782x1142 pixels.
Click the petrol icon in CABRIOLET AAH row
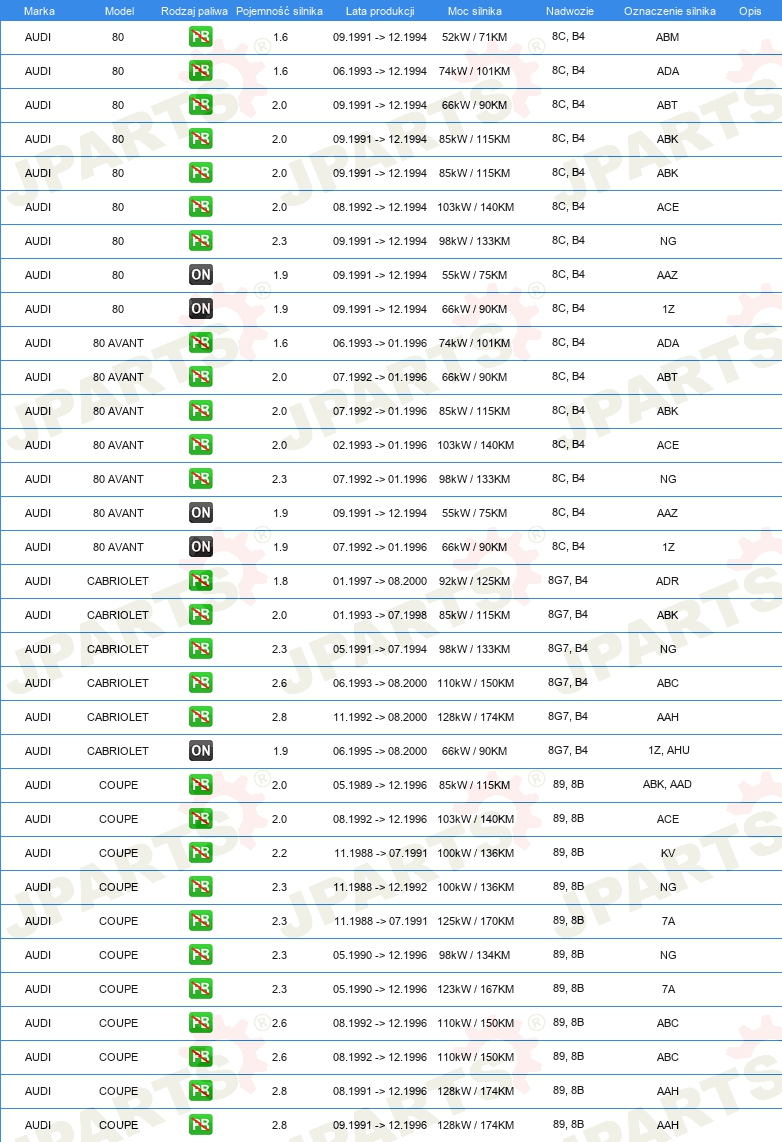pos(200,717)
